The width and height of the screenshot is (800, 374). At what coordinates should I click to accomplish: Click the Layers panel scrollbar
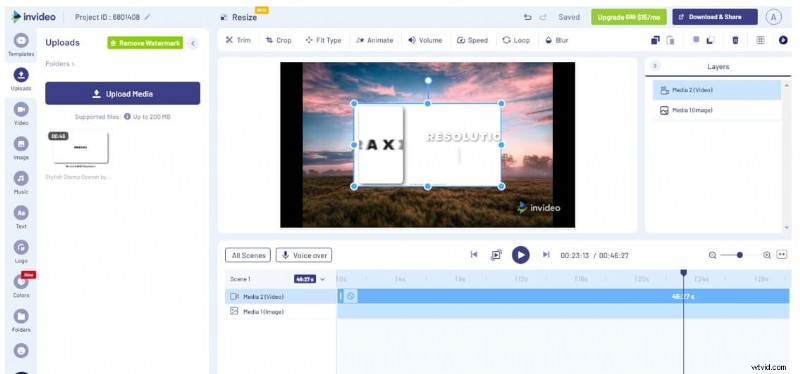[786, 156]
